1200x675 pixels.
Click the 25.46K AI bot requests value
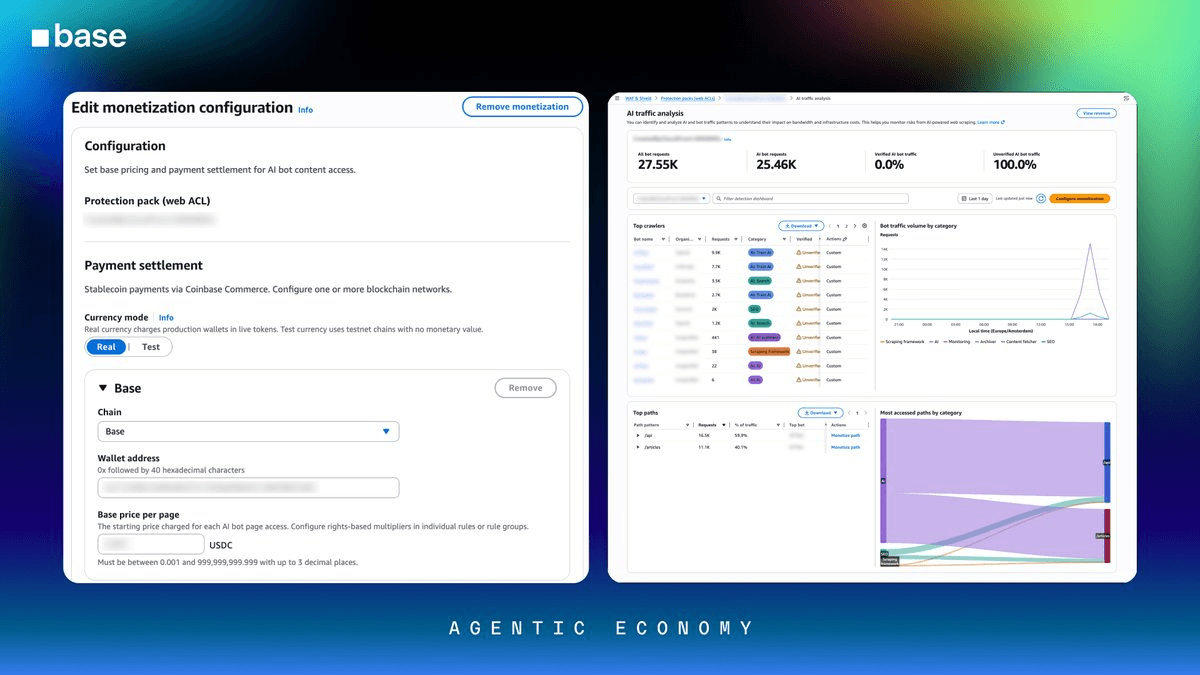776,164
